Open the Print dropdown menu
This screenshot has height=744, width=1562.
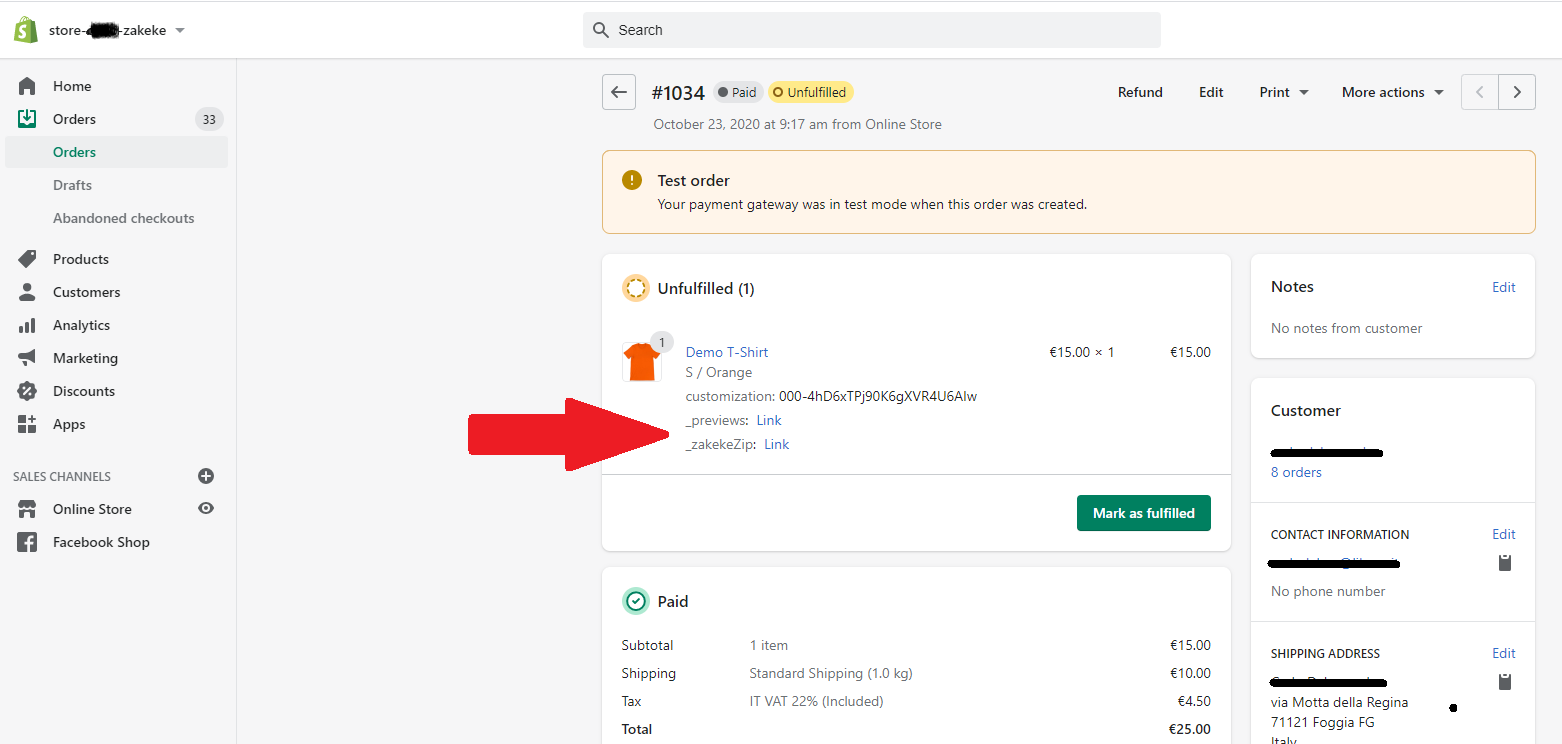pyautogui.click(x=1284, y=92)
